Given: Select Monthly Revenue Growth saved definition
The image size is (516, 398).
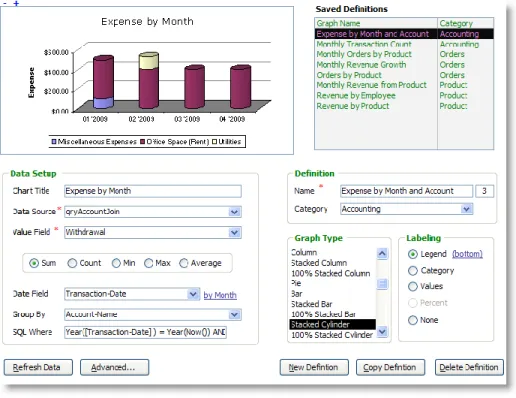Looking at the screenshot, I should click(361, 65).
